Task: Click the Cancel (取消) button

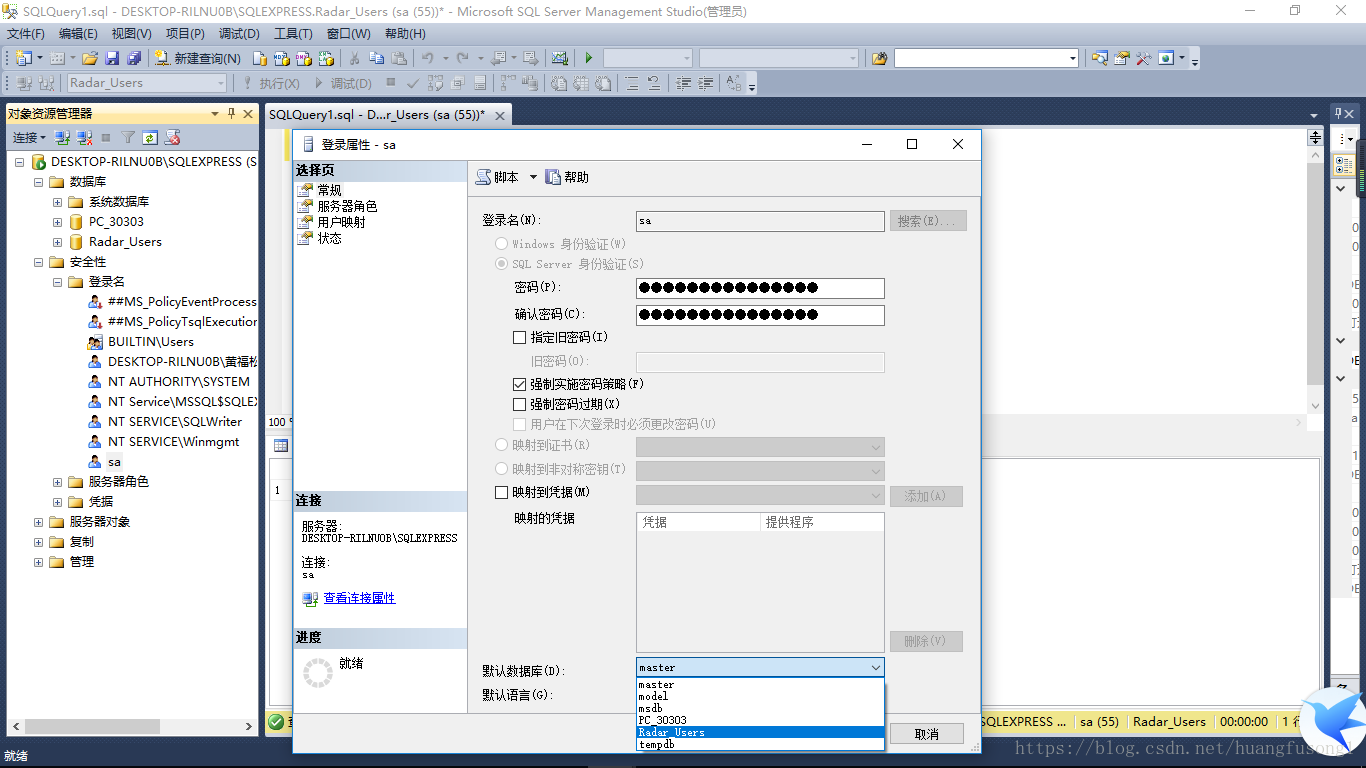Action: (x=927, y=734)
